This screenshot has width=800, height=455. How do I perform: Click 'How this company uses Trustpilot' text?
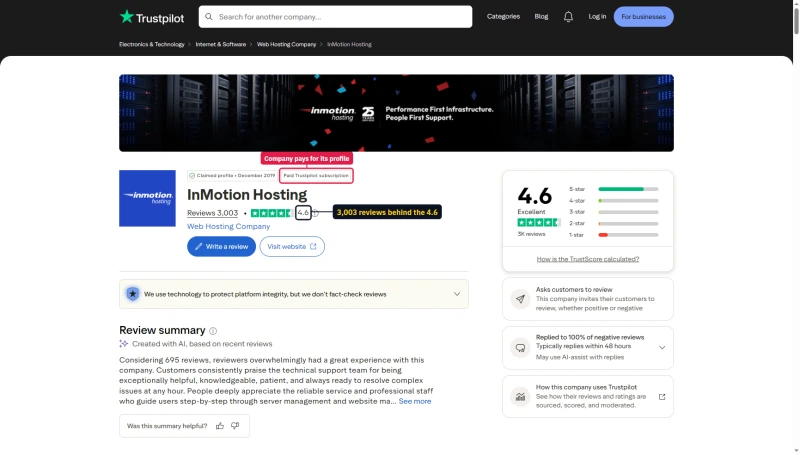pos(586,387)
